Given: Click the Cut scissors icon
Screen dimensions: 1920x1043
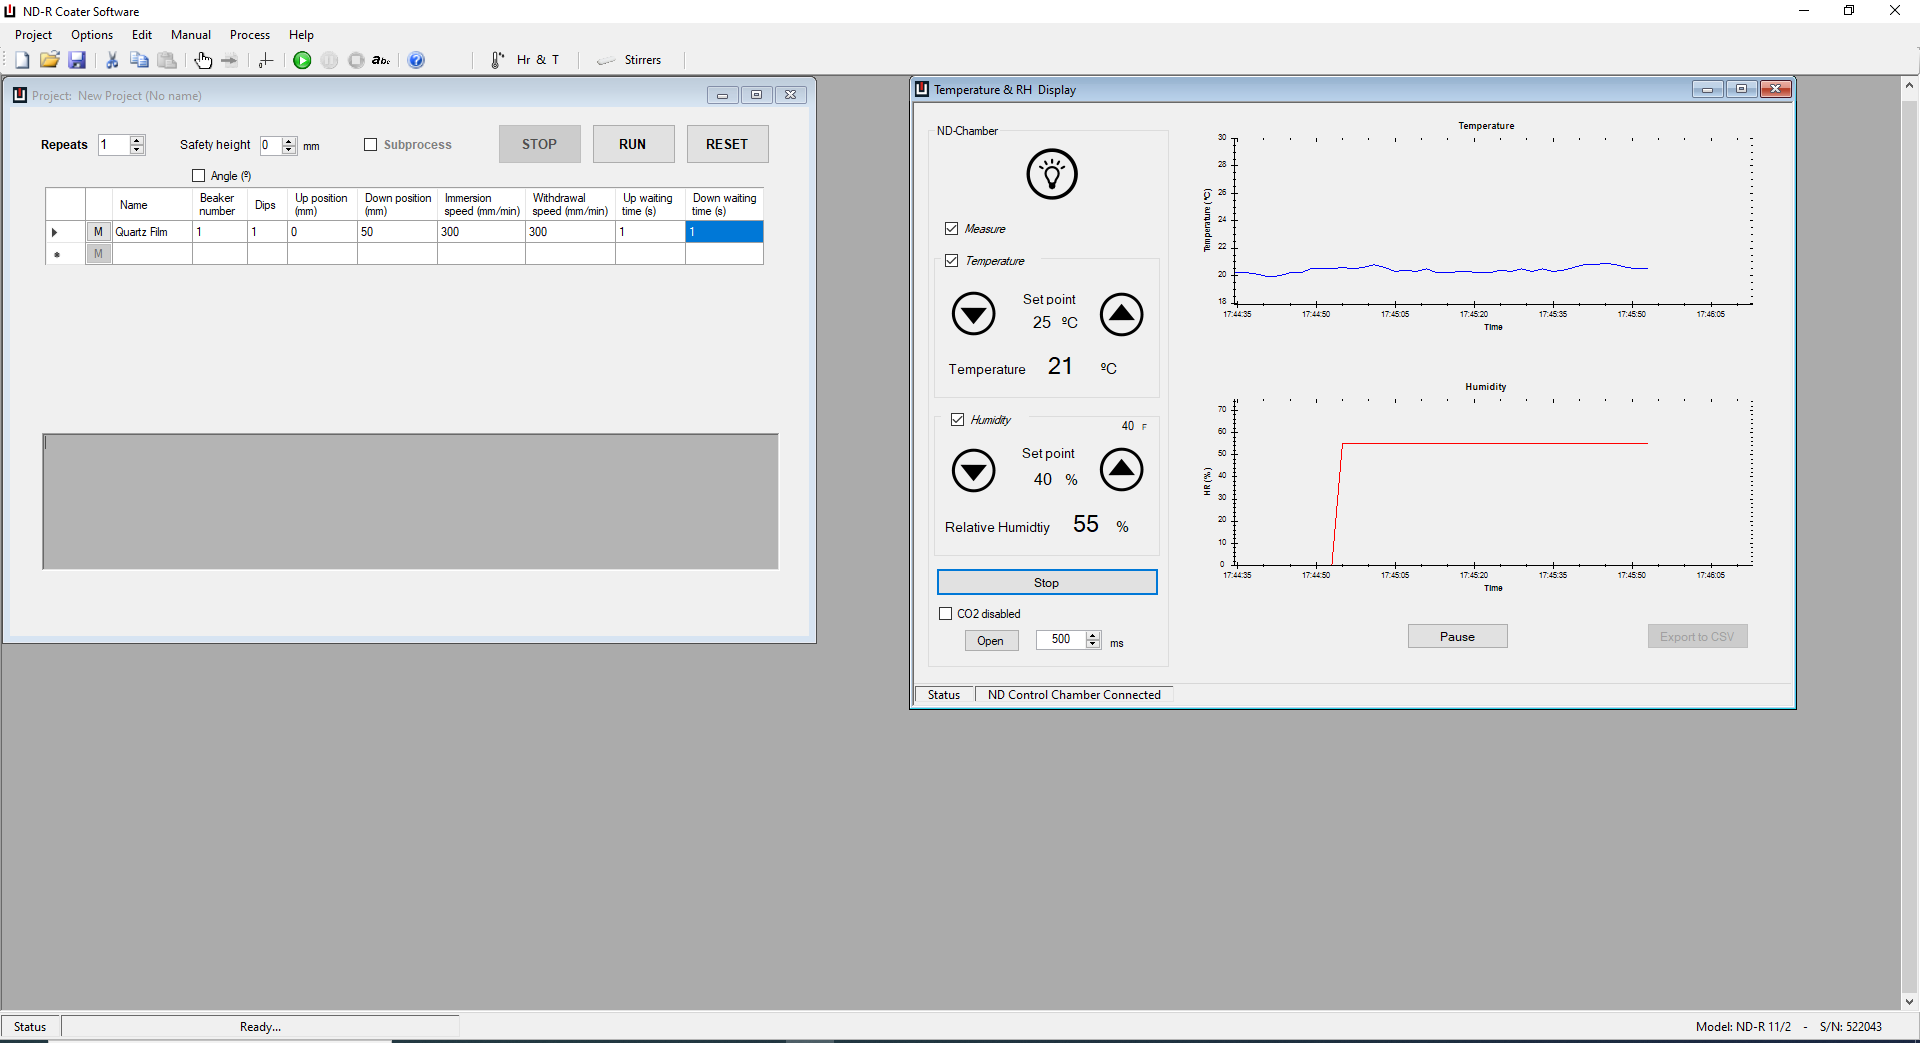Looking at the screenshot, I should coord(112,60).
